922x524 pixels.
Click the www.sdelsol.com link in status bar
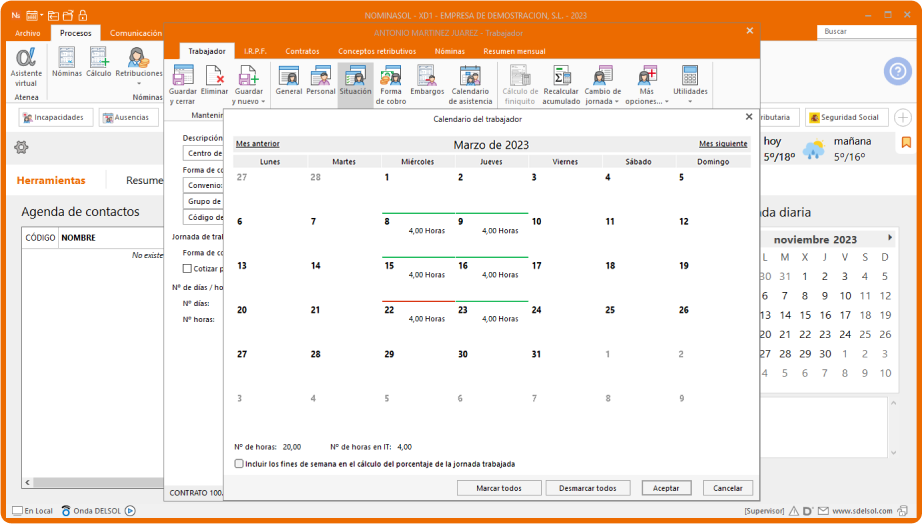pyautogui.click(x=862, y=510)
